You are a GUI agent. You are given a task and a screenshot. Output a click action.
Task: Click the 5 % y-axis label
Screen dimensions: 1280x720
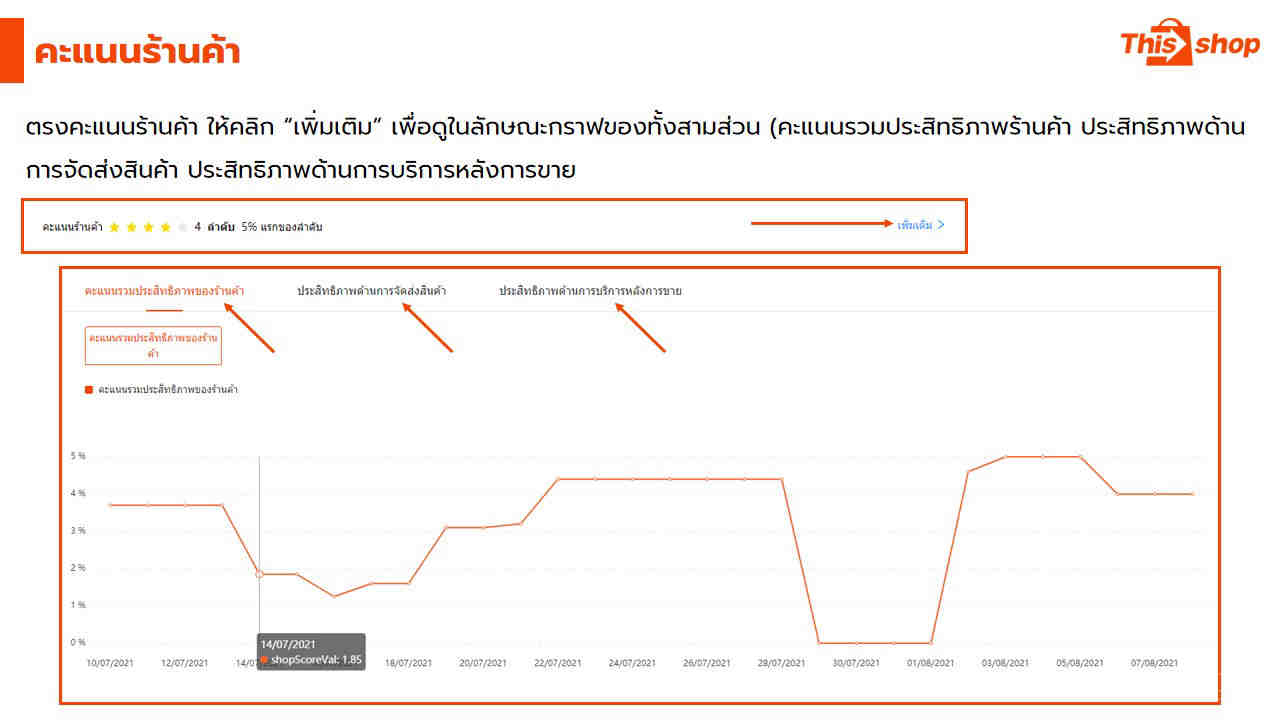point(77,456)
